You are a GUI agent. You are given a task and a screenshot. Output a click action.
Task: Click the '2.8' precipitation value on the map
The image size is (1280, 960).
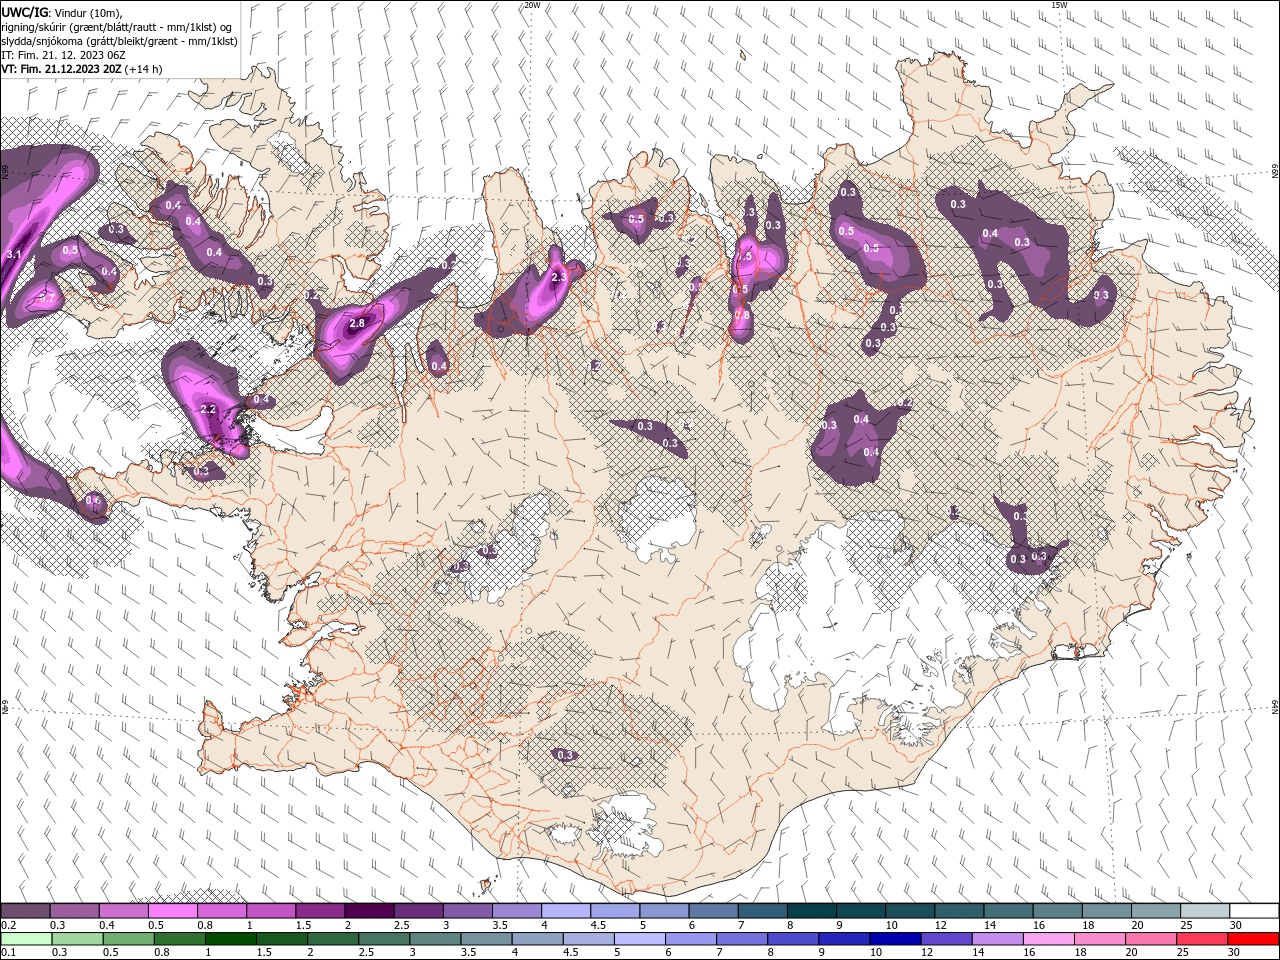[357, 324]
